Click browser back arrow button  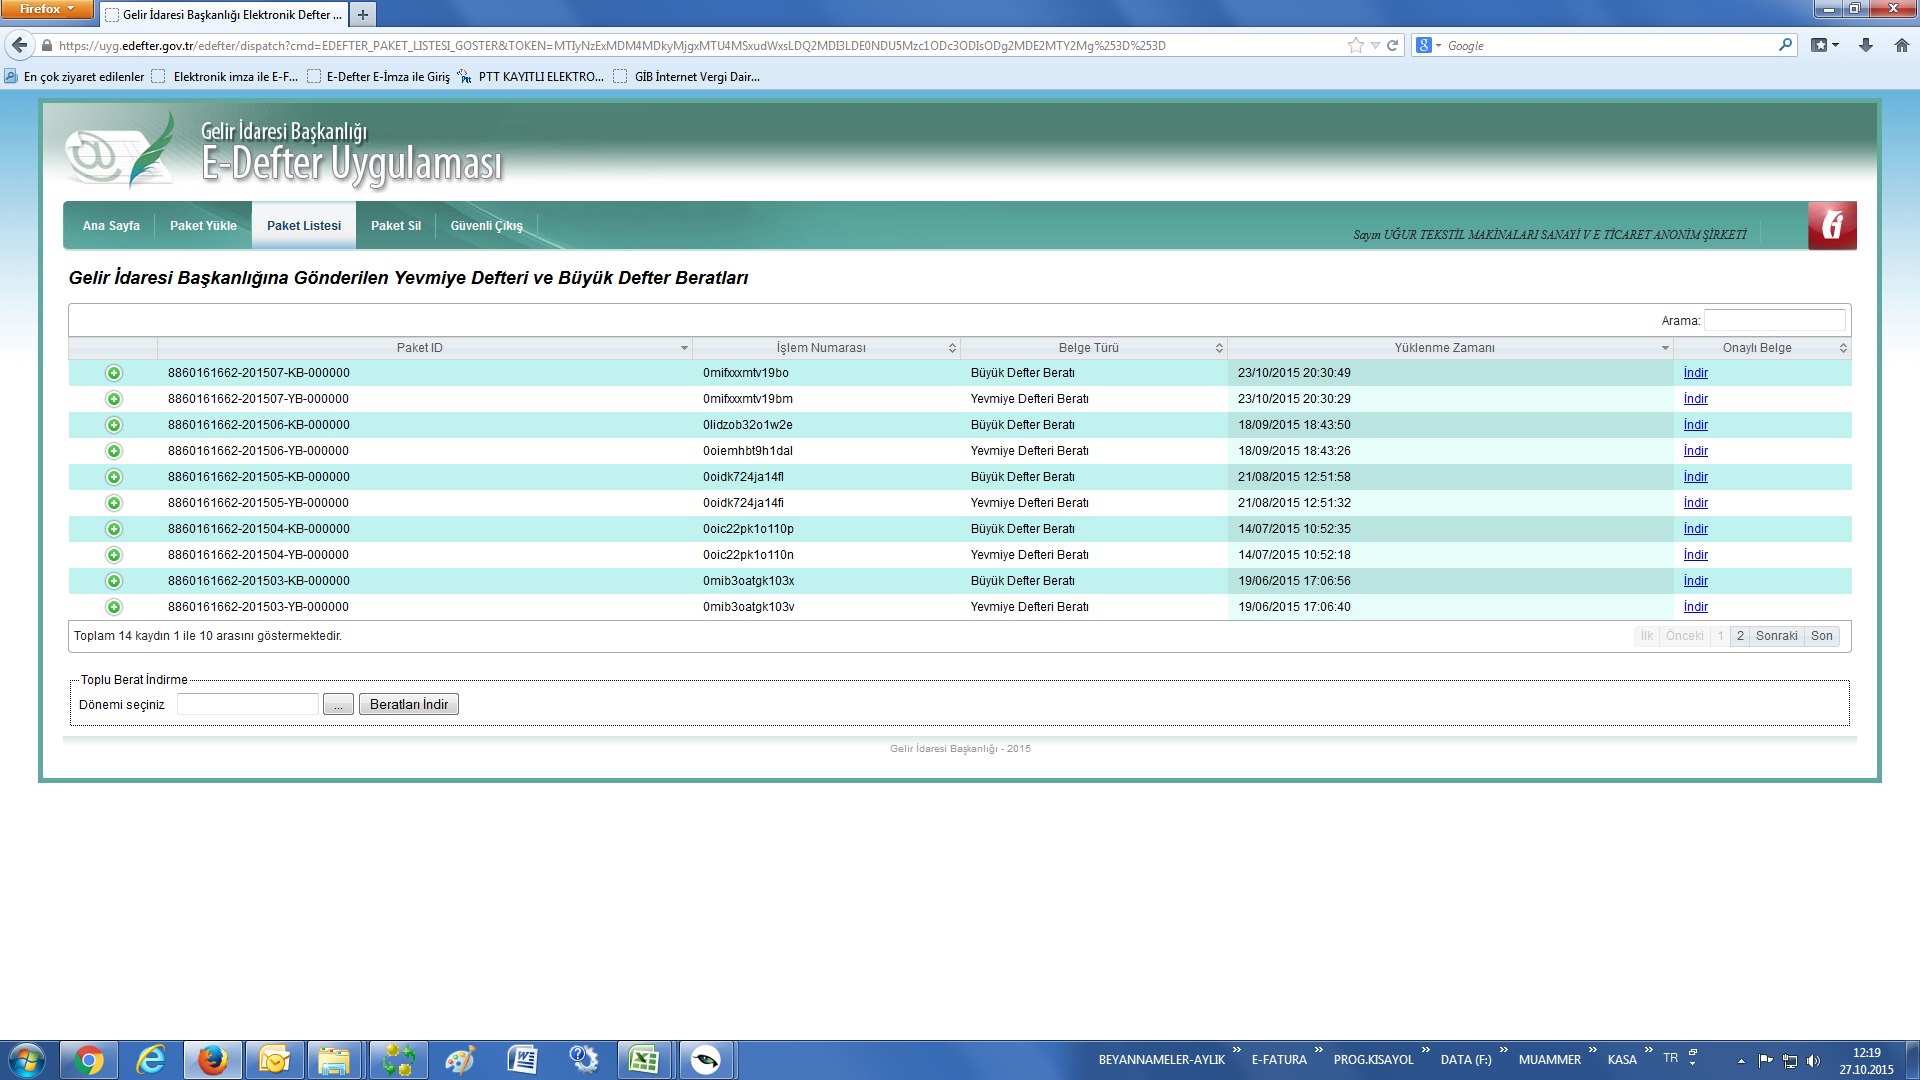pos(19,45)
